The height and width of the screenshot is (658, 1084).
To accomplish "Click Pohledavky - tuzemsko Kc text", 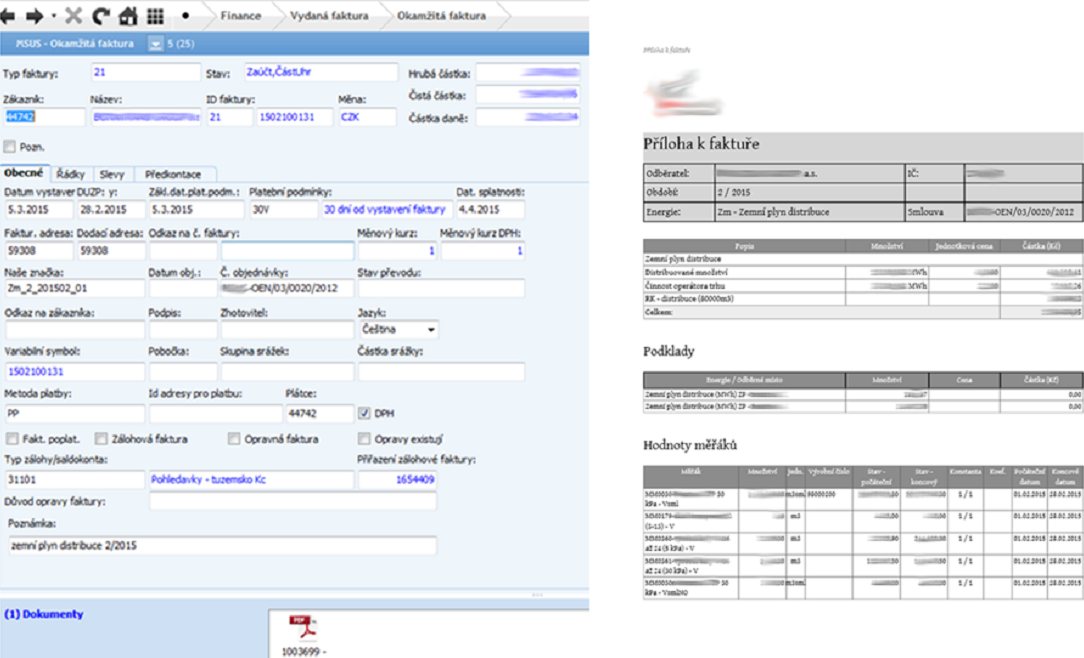I will point(208,479).
